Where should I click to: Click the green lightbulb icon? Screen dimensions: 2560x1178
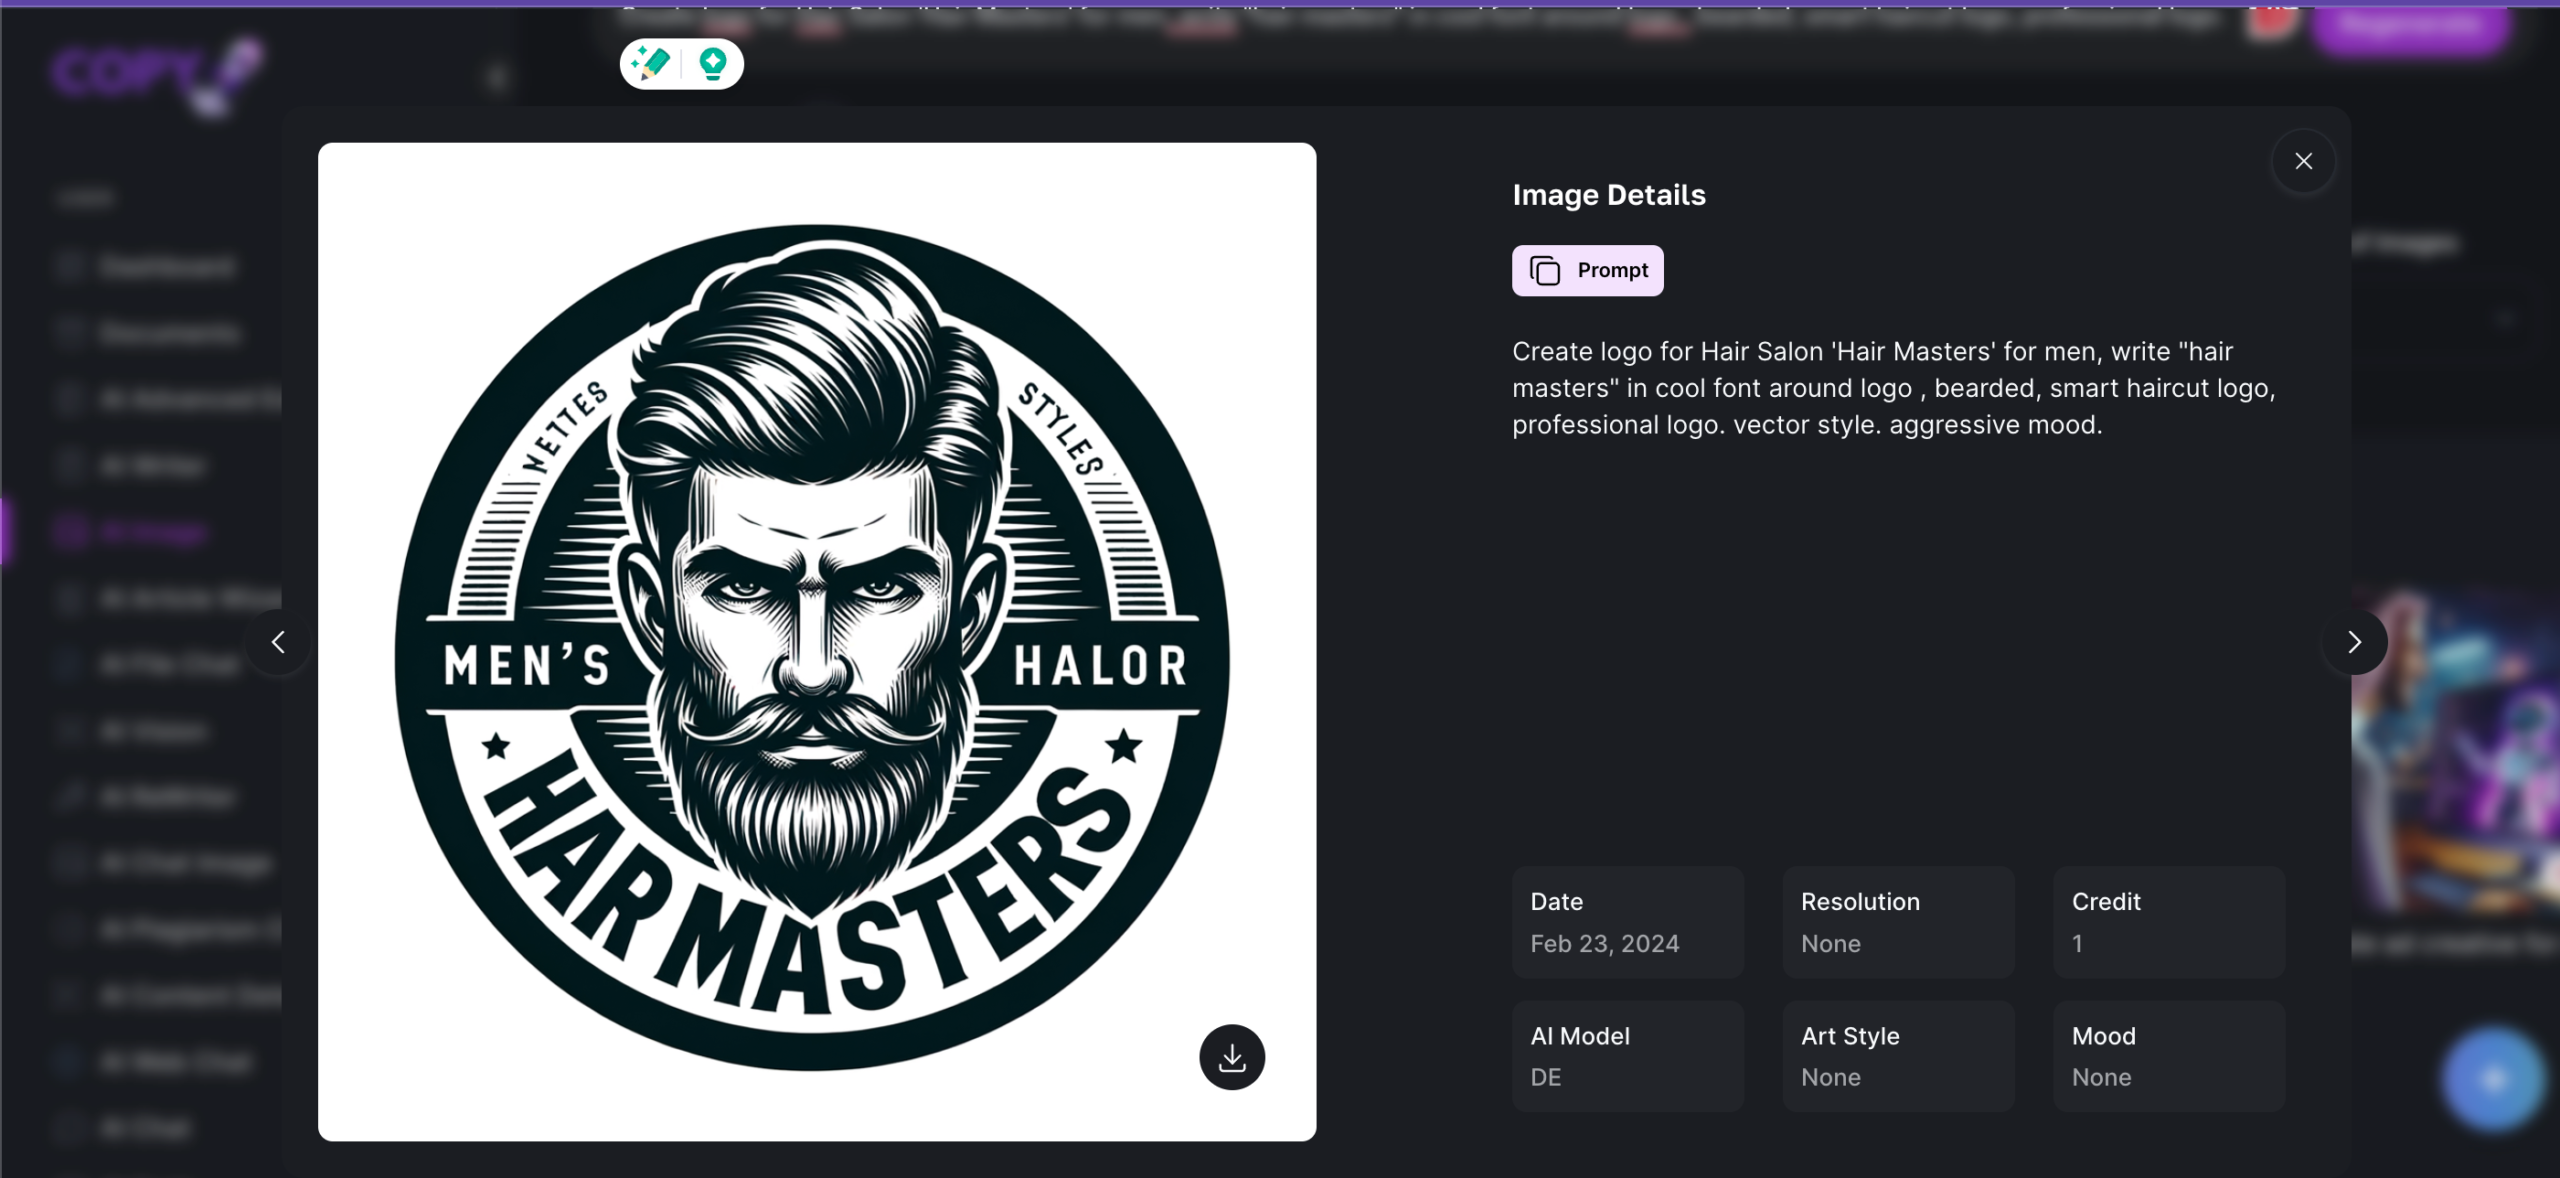tap(712, 64)
